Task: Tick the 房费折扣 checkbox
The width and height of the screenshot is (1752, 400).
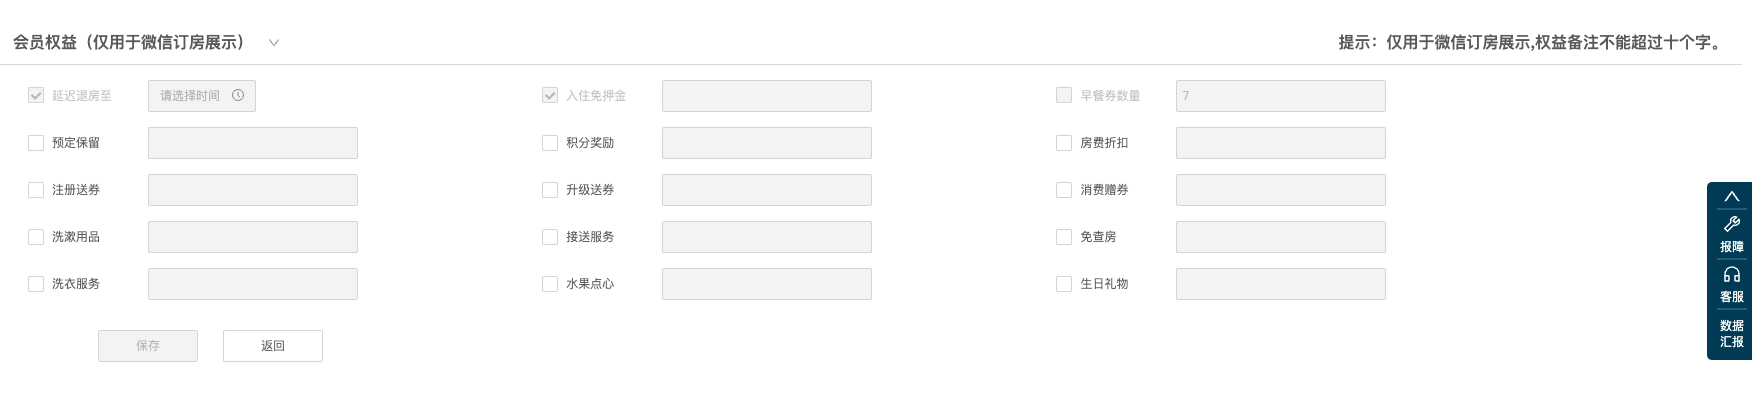Action: click(x=1064, y=143)
